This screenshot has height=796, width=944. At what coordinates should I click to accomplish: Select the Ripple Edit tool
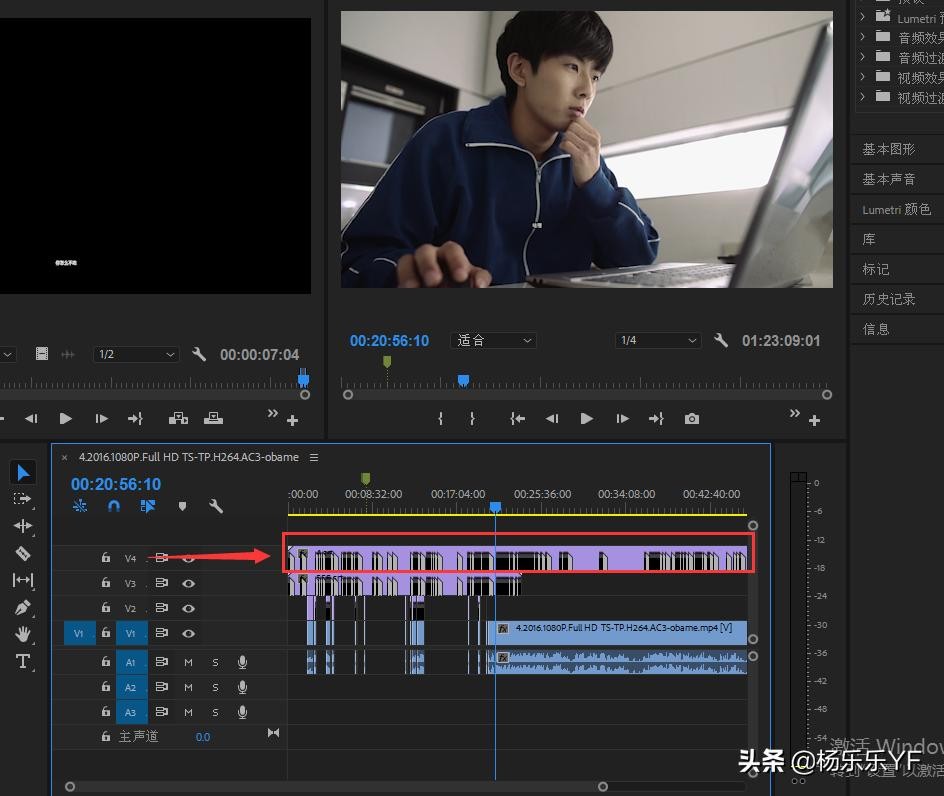point(22,526)
